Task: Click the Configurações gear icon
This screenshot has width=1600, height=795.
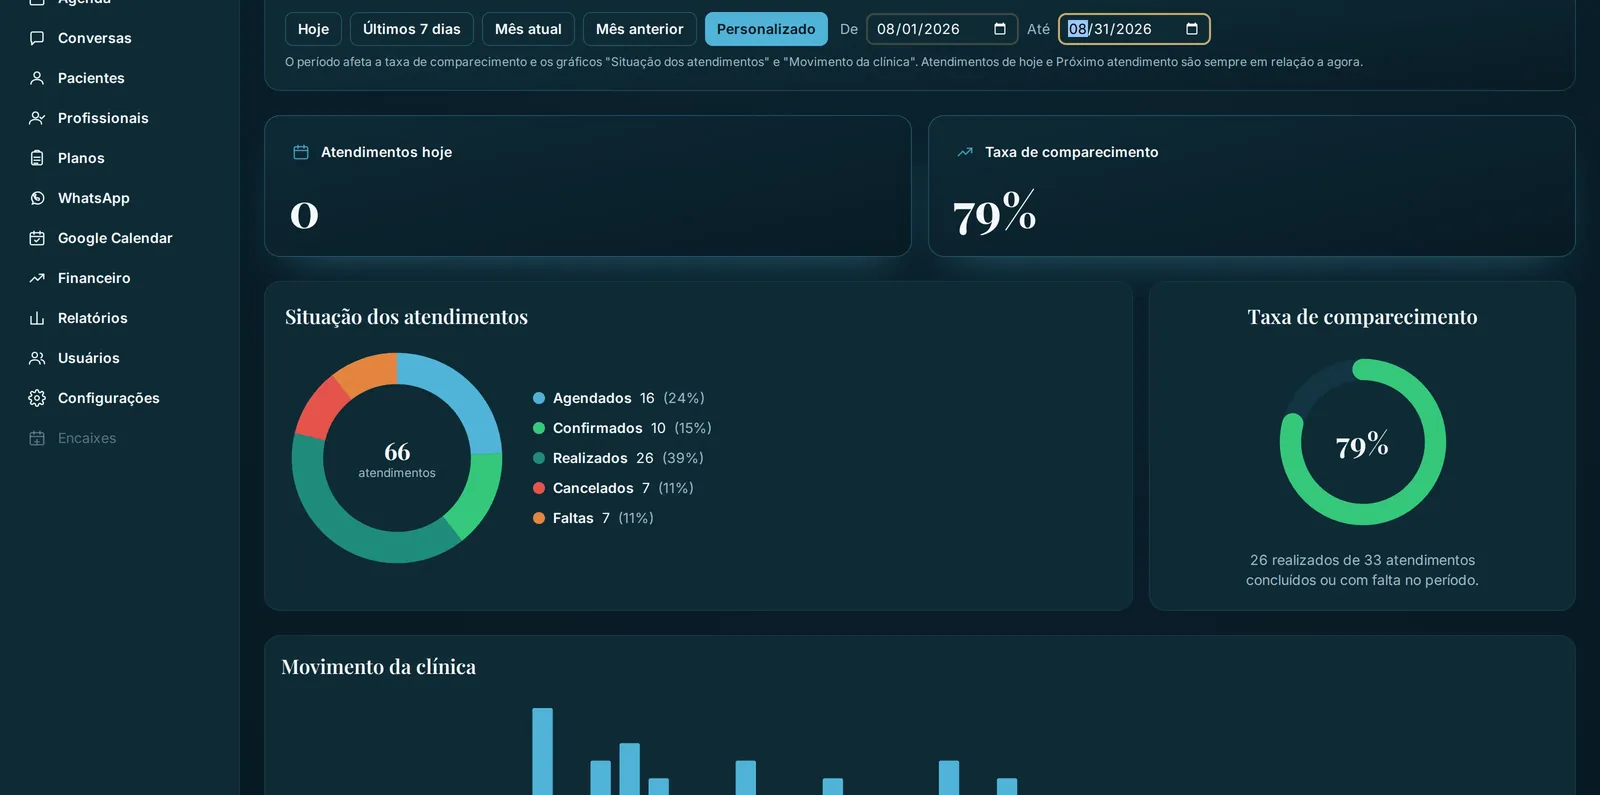Action: pyautogui.click(x=37, y=398)
